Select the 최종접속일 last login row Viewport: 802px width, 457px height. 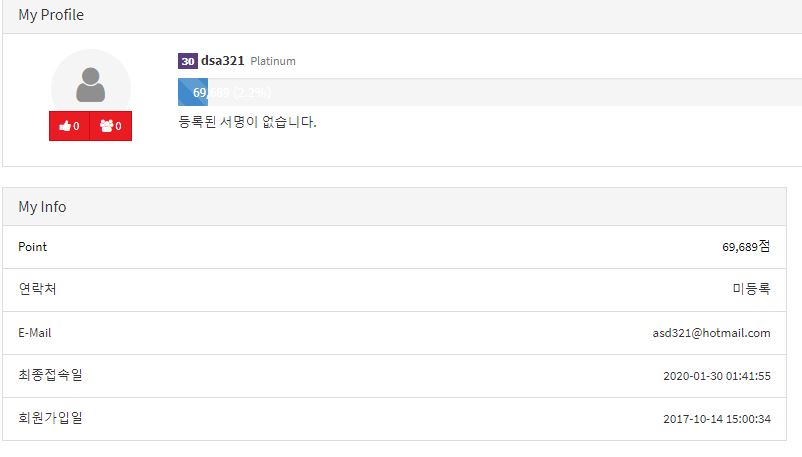[x=394, y=376]
